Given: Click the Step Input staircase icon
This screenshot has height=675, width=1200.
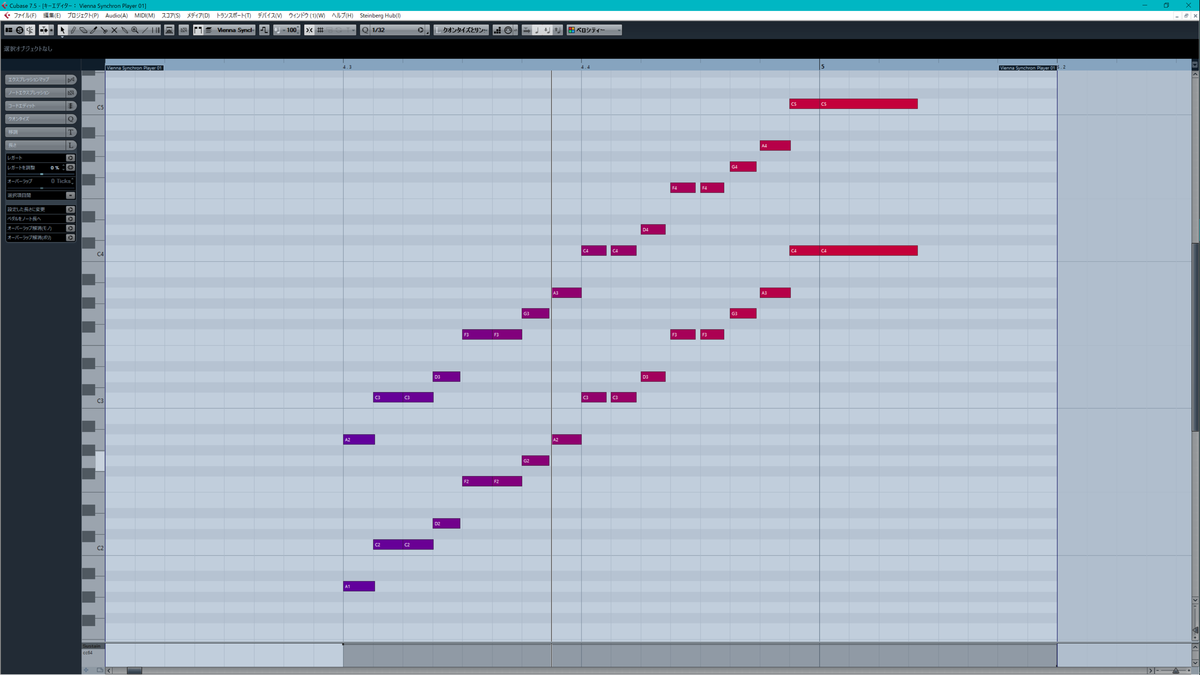Looking at the screenshot, I should tap(497, 30).
